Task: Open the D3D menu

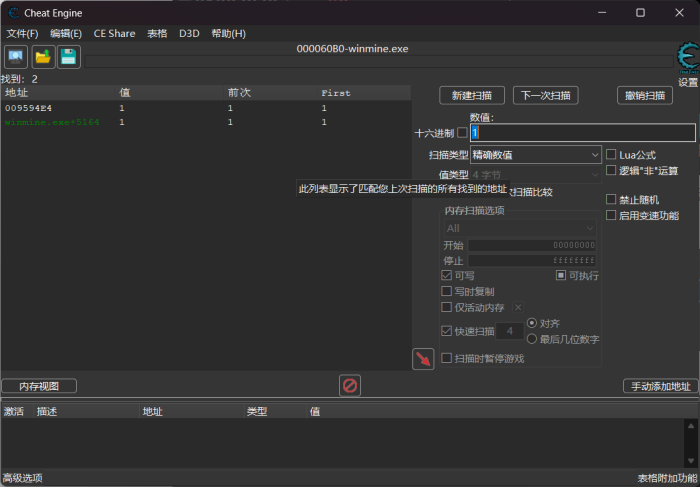Action: (x=189, y=33)
